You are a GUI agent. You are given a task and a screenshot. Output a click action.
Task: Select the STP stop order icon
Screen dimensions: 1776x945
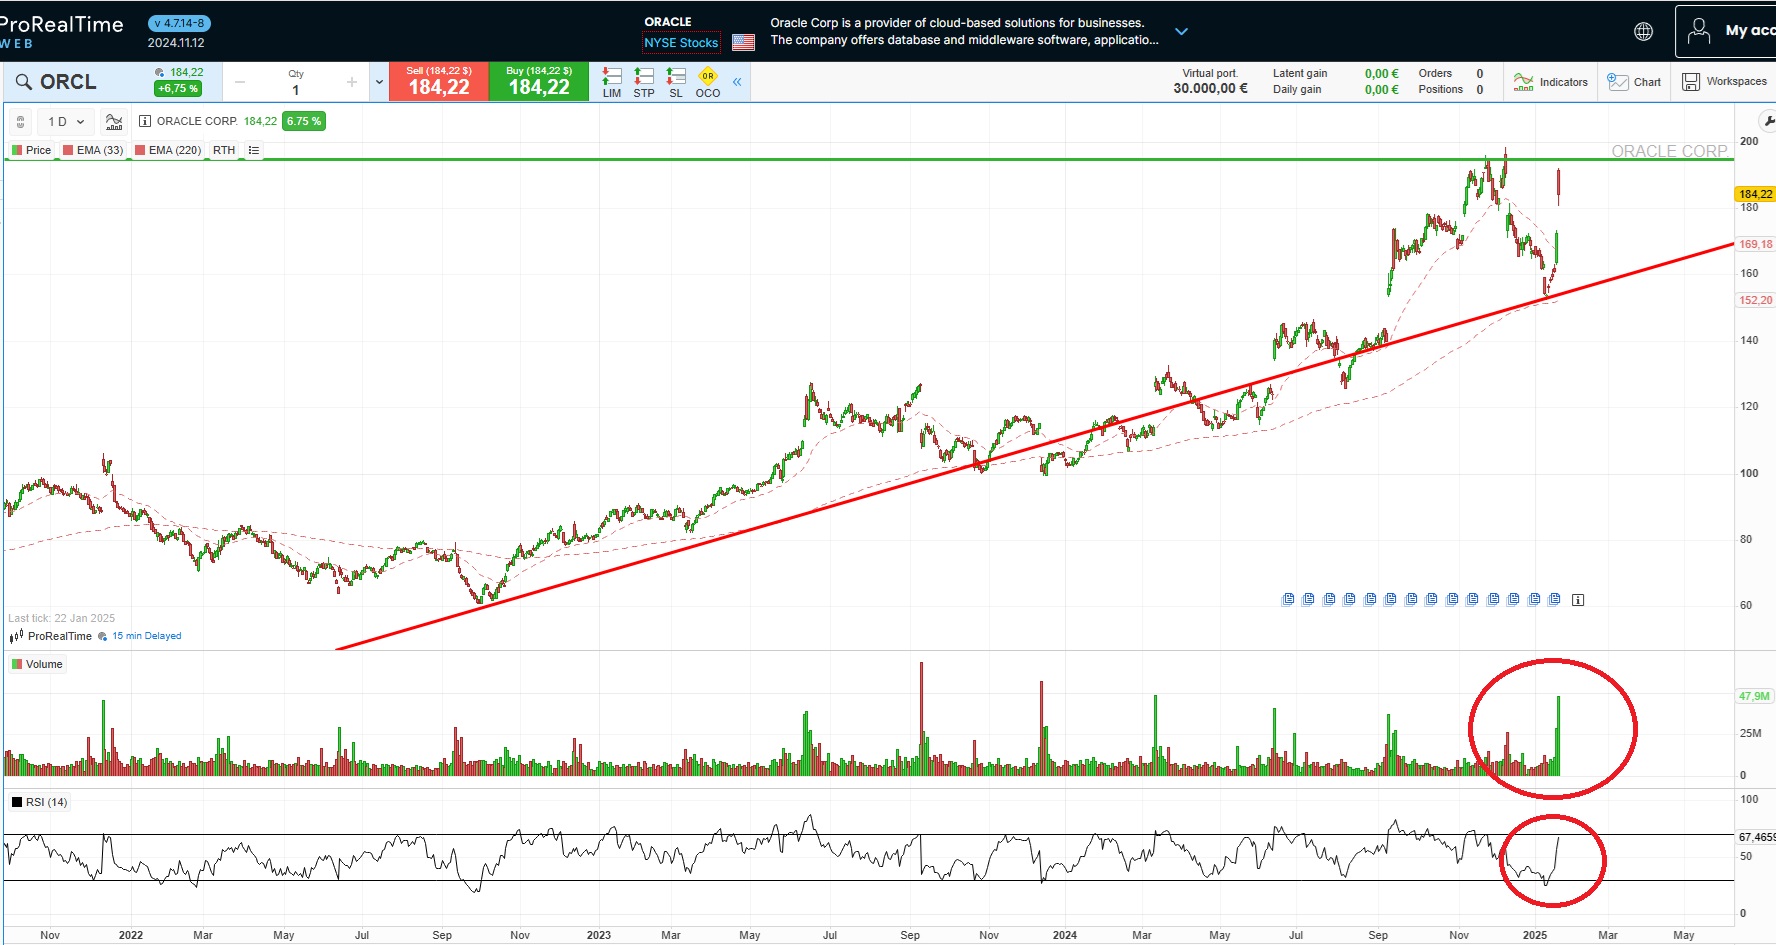pyautogui.click(x=644, y=80)
